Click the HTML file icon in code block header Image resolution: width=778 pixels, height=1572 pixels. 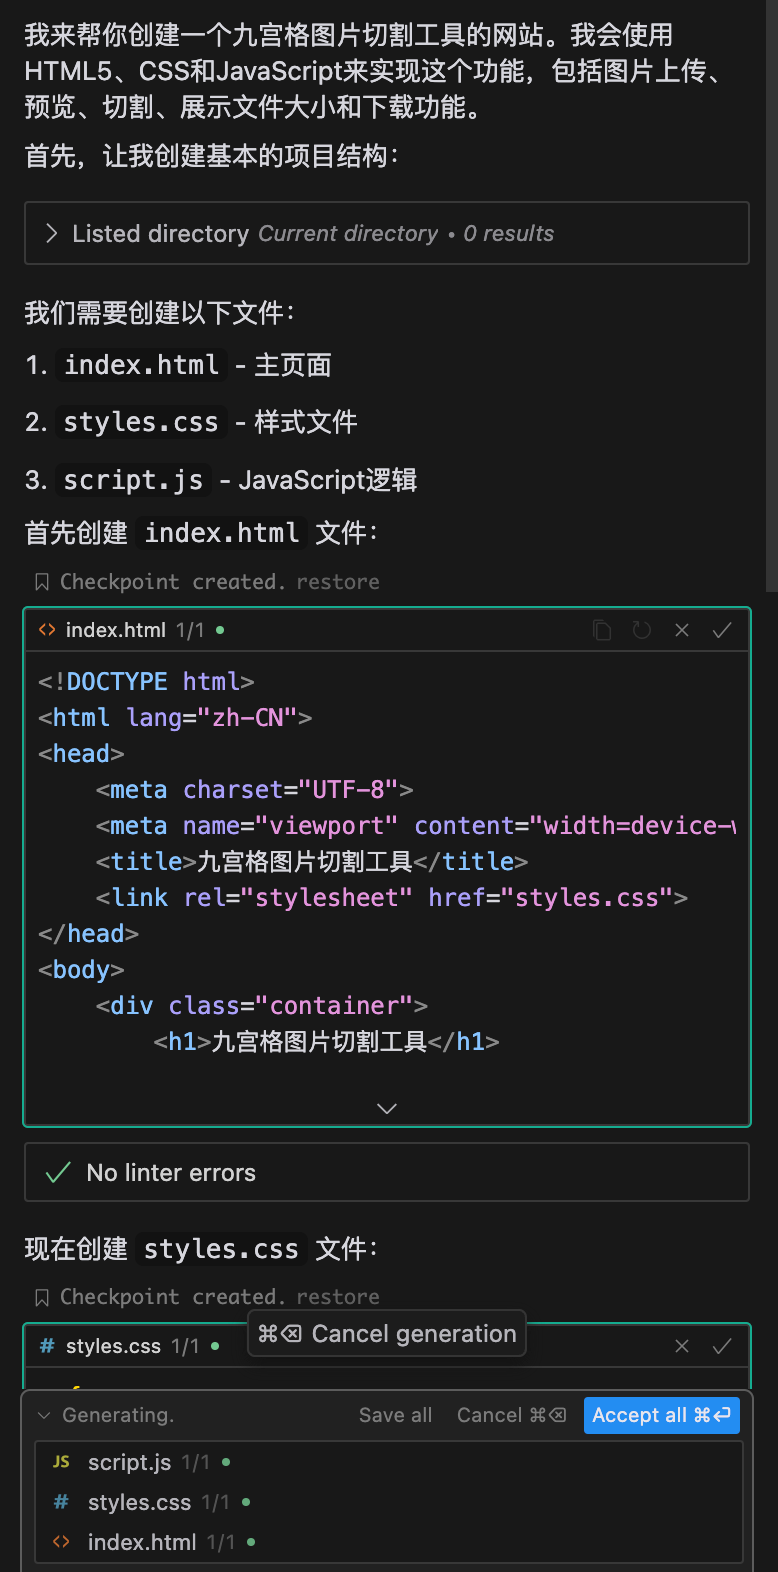coord(47,630)
